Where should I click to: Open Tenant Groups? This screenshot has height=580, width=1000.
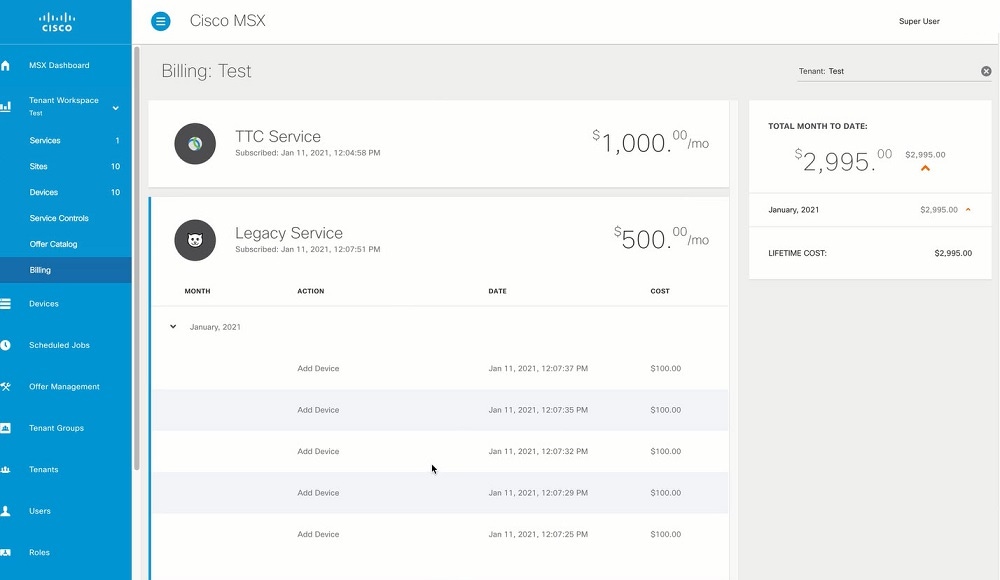[x=56, y=428]
